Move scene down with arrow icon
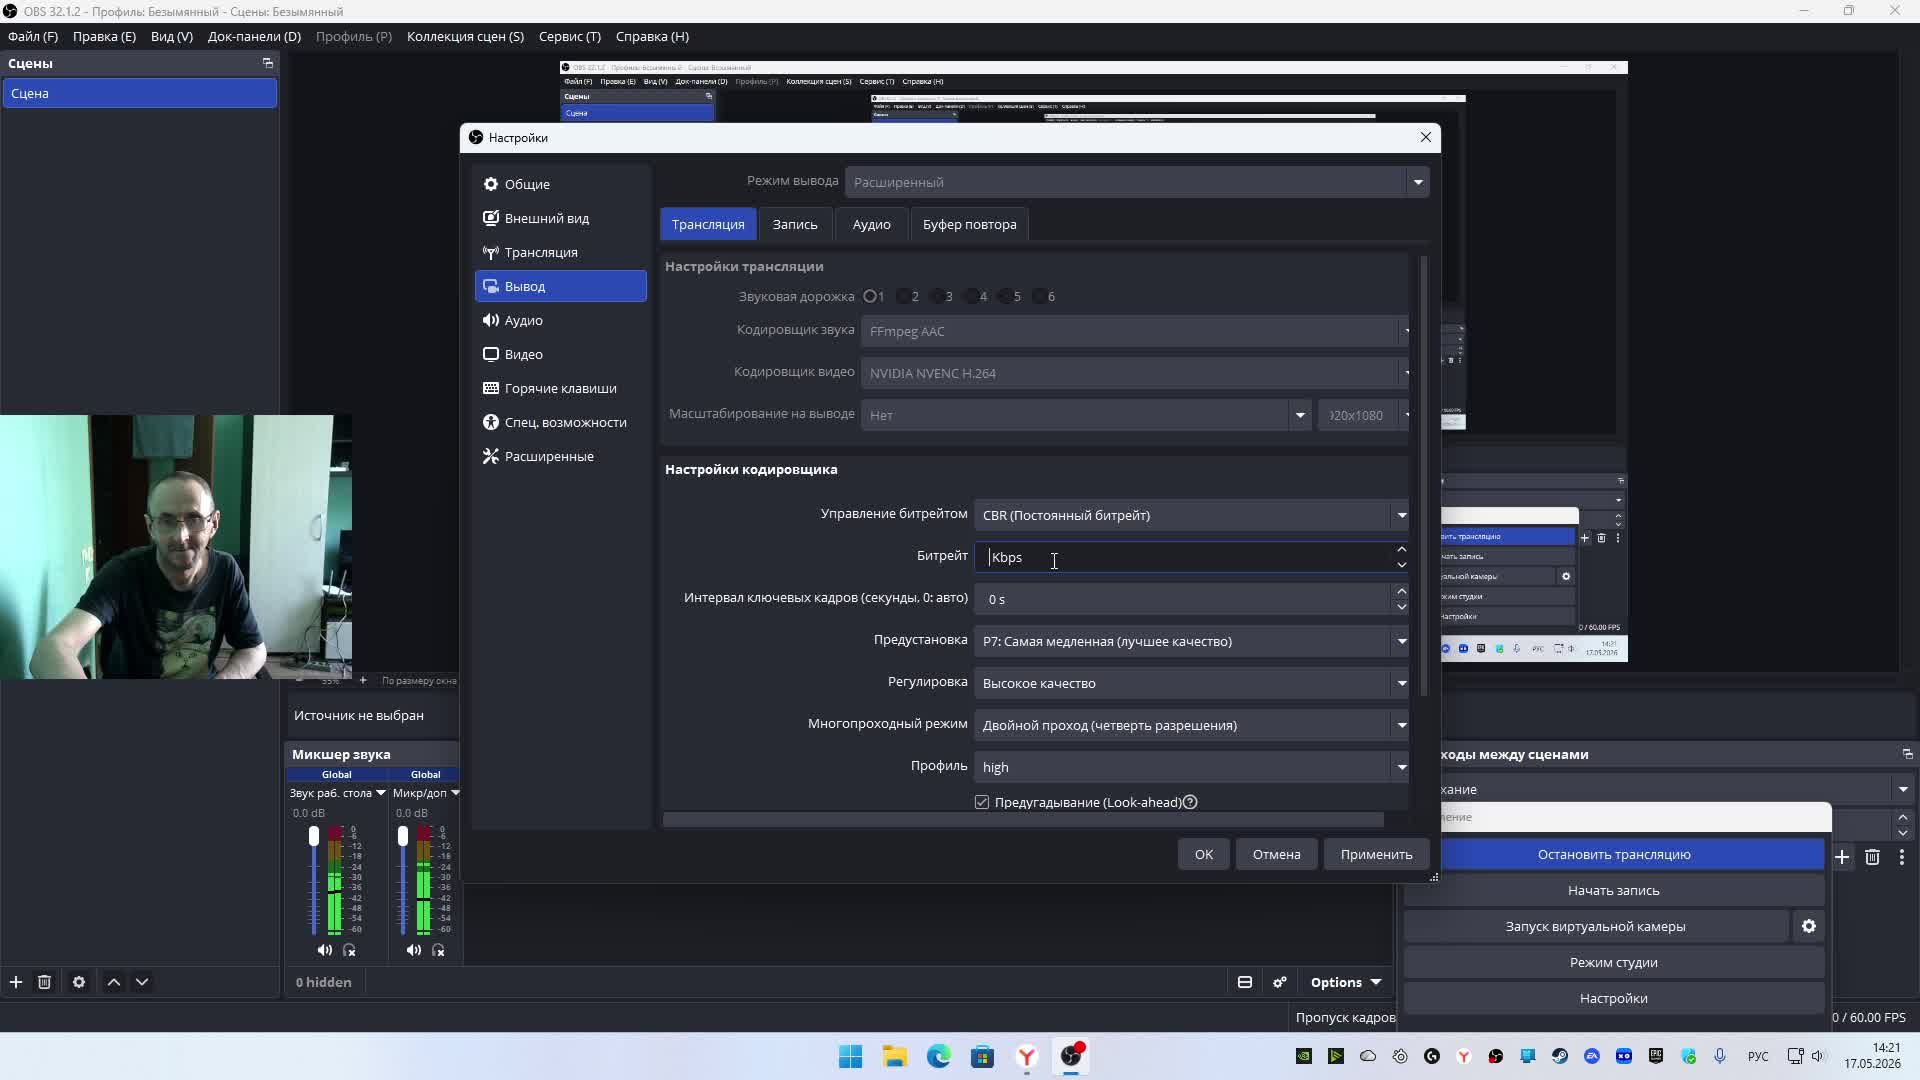This screenshot has width=1920, height=1080. point(142,982)
